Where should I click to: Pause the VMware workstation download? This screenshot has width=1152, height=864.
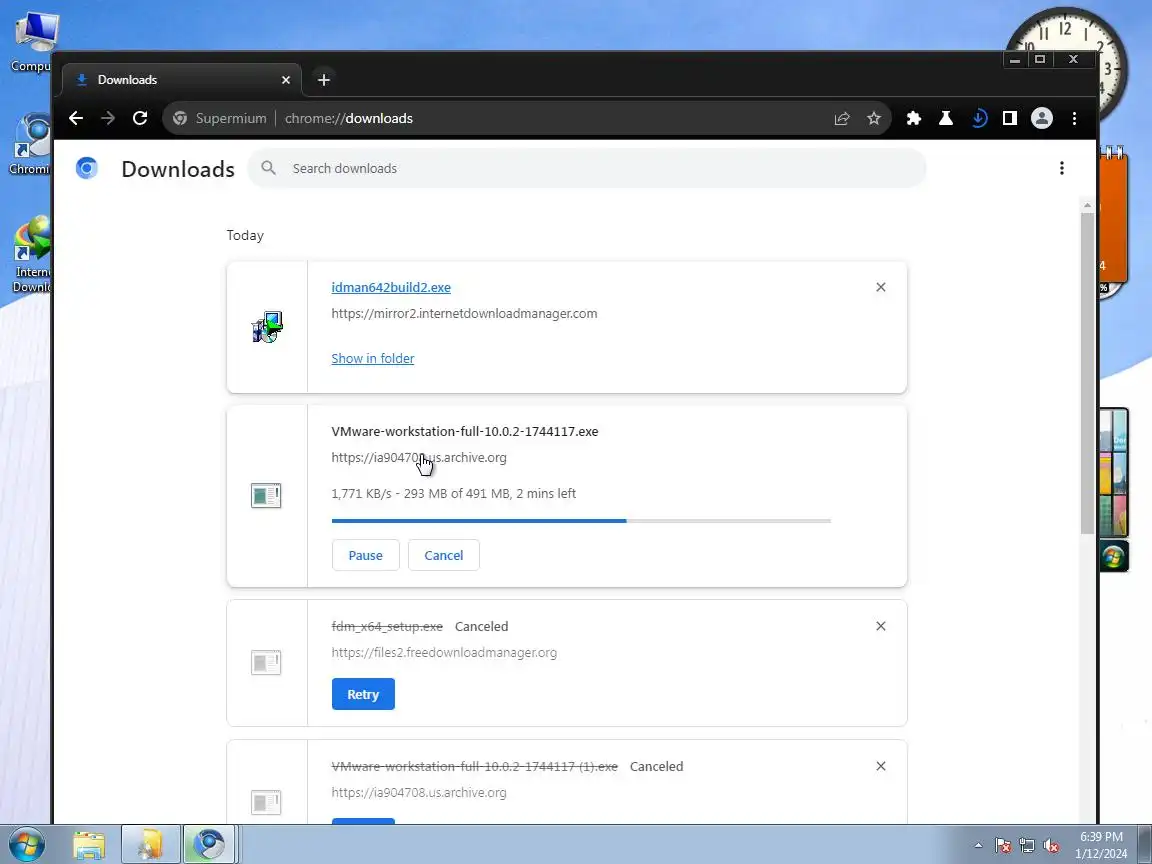click(x=365, y=555)
